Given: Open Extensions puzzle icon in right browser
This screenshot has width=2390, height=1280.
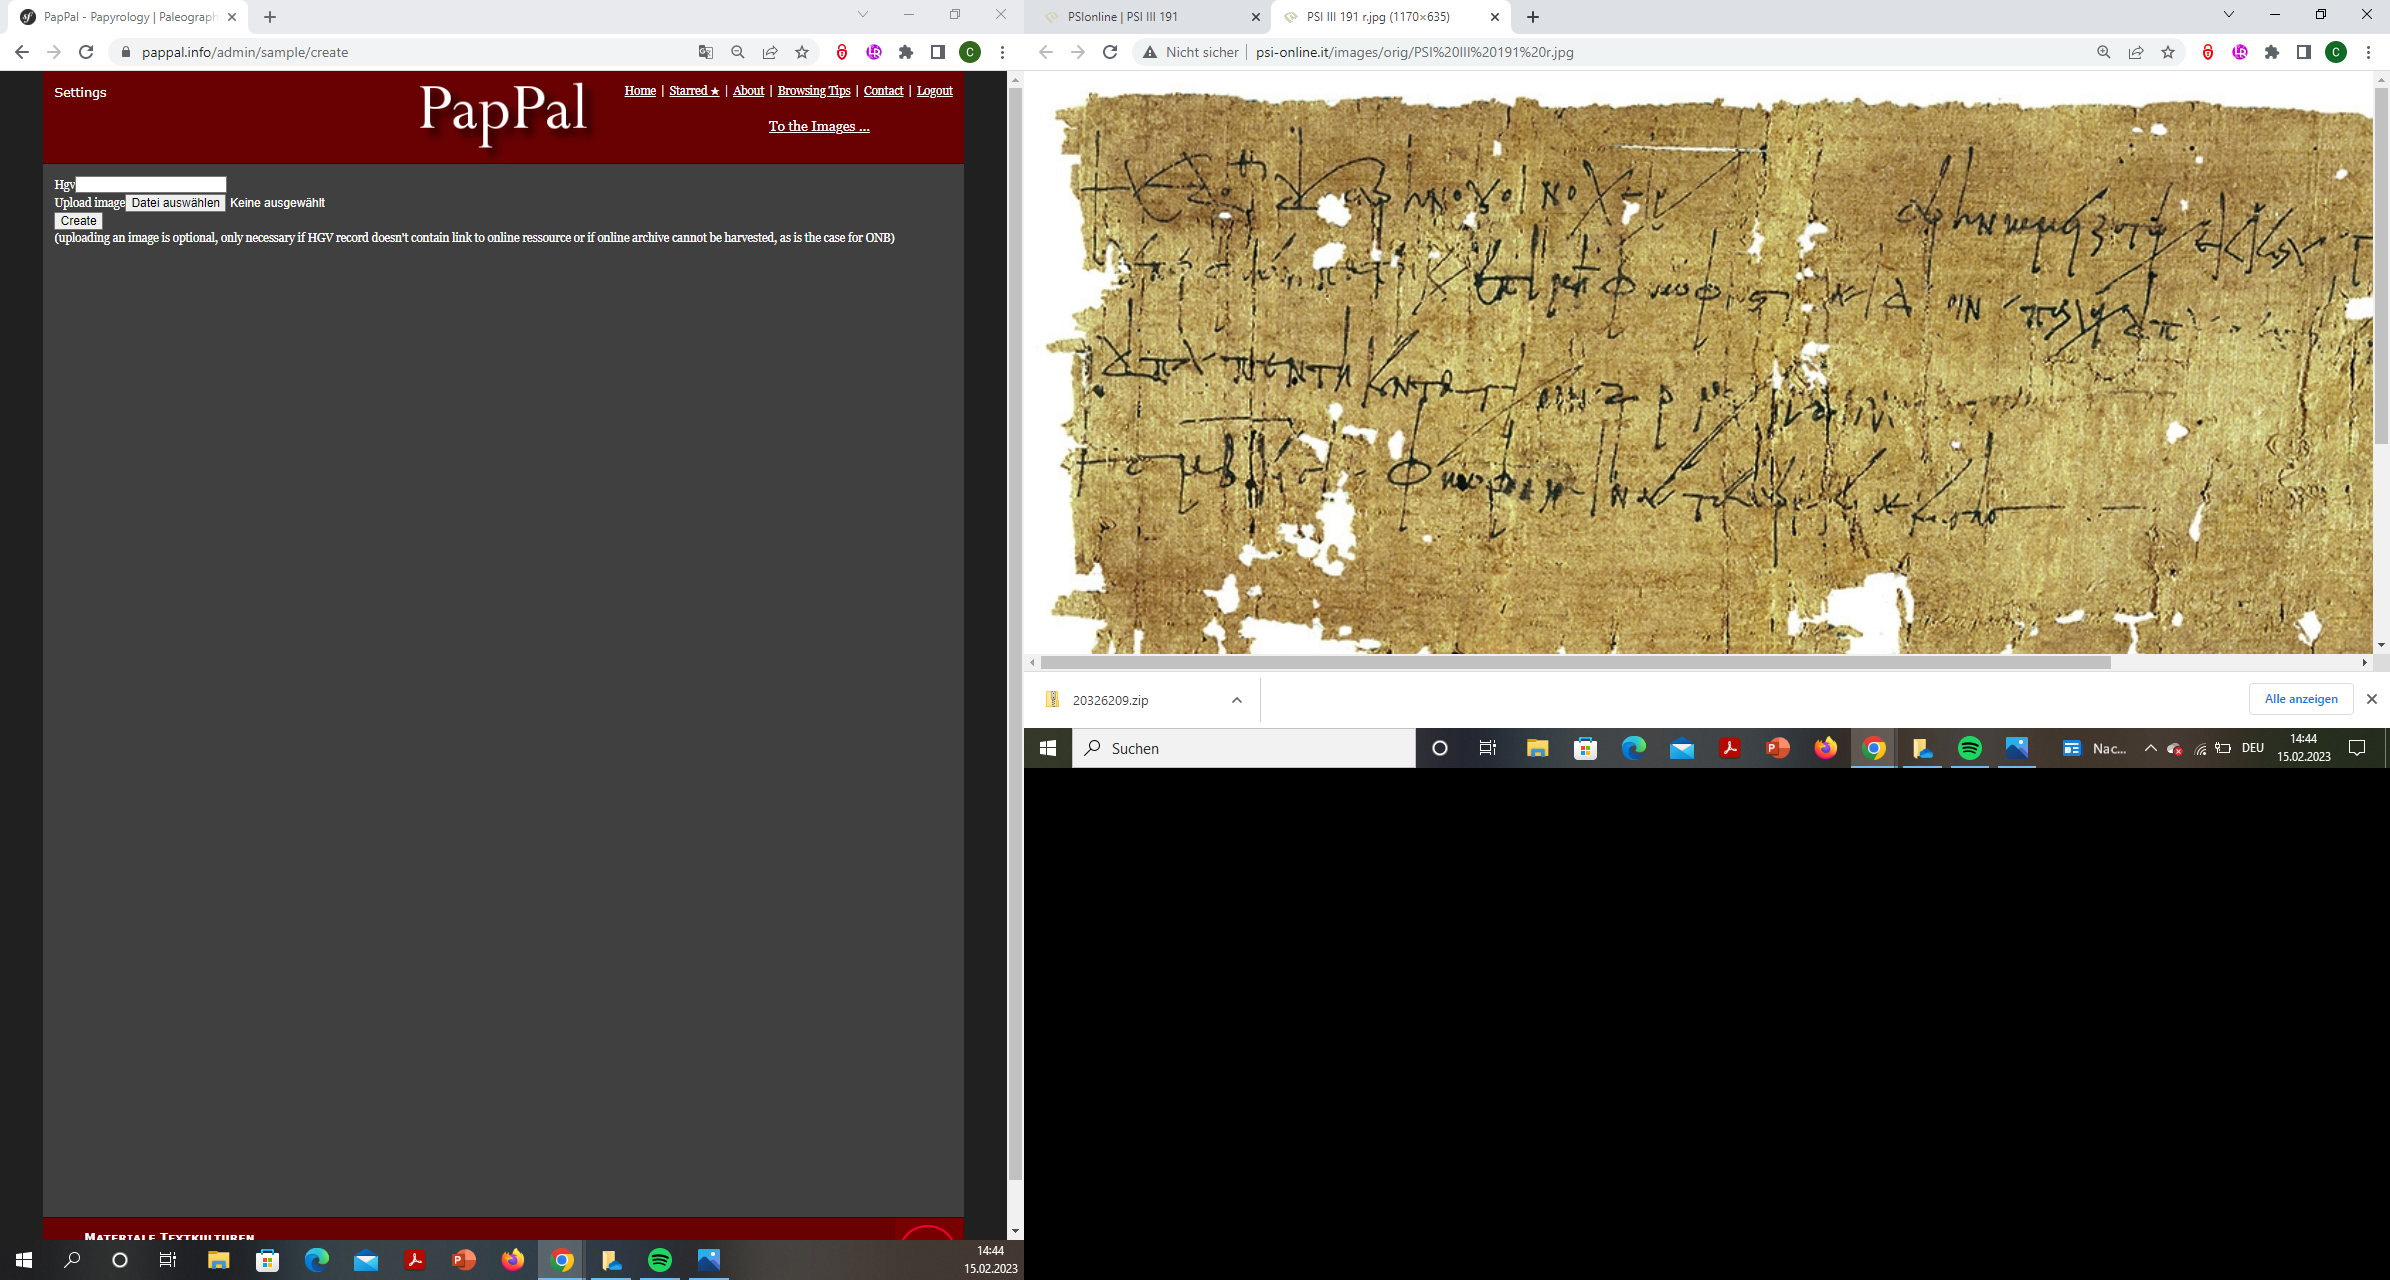Looking at the screenshot, I should pos(2272,52).
